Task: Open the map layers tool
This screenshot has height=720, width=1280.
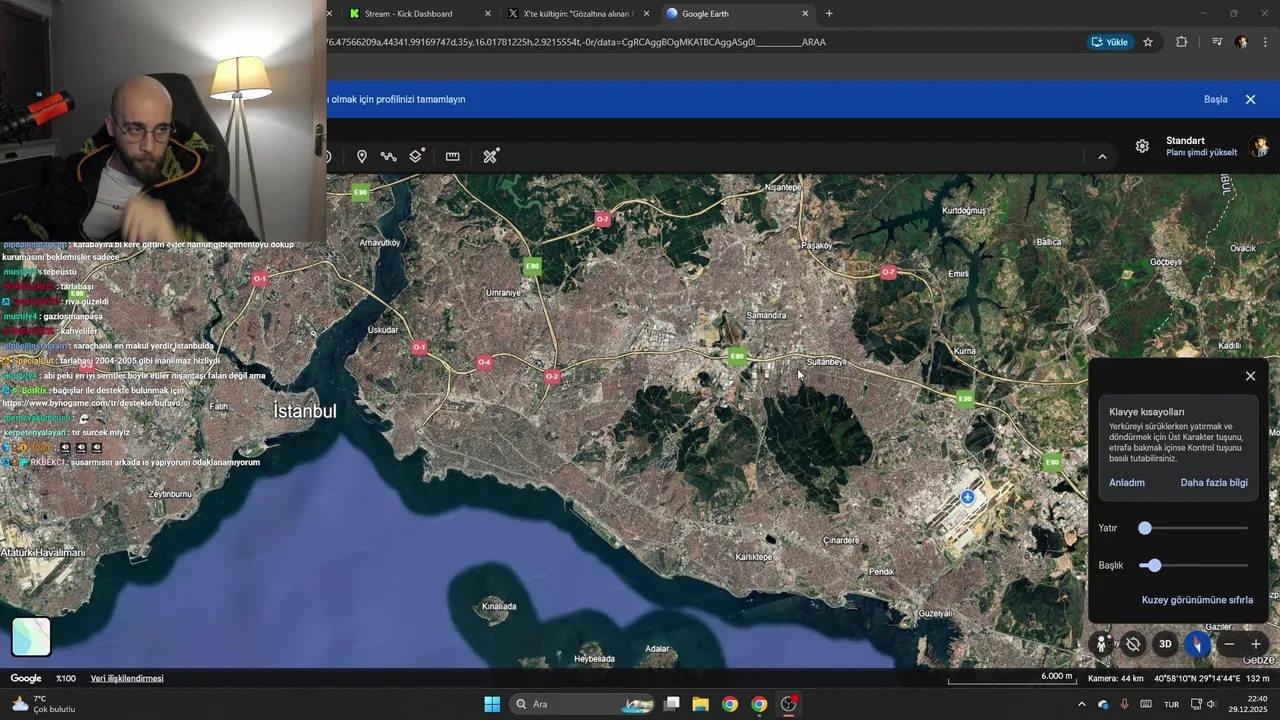Action: [416, 156]
